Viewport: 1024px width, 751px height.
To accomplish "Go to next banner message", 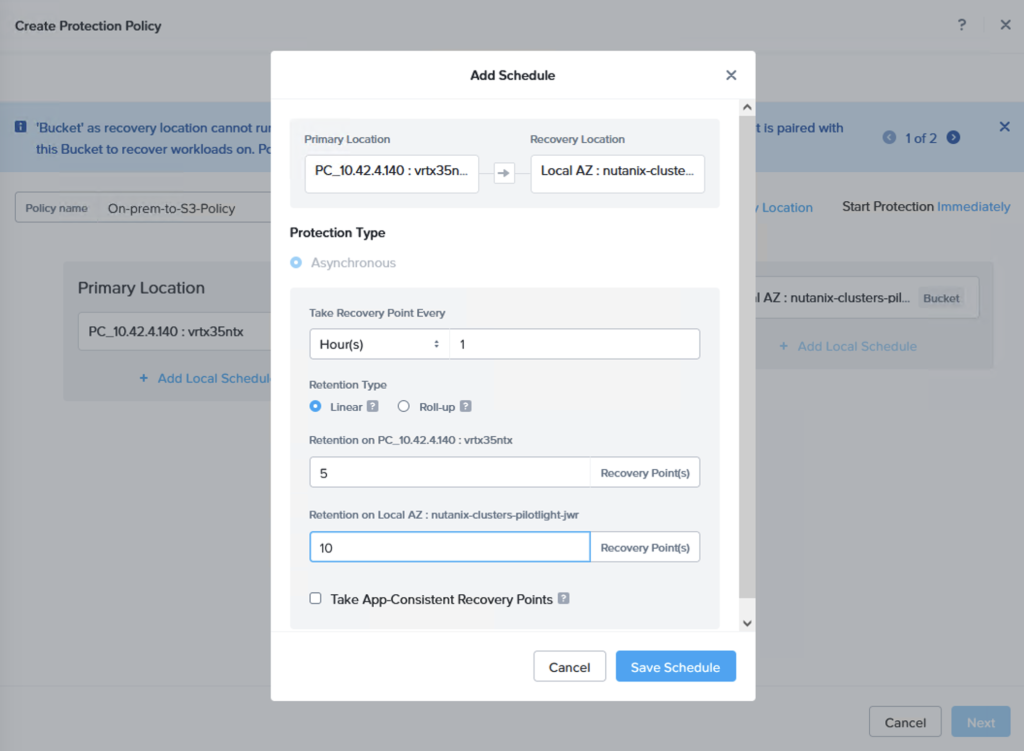I will [953, 137].
